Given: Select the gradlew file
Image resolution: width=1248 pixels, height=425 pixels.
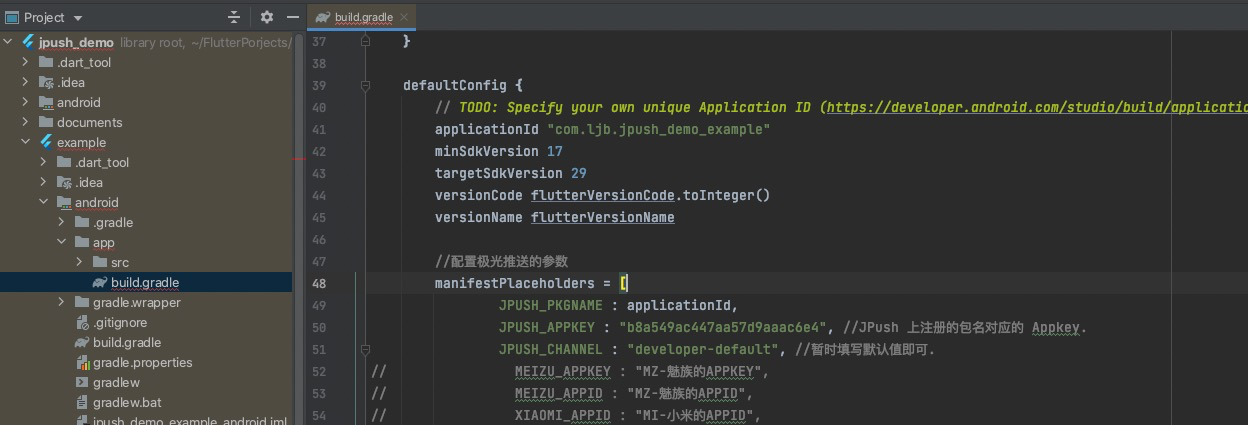Looking at the screenshot, I should (x=116, y=382).
